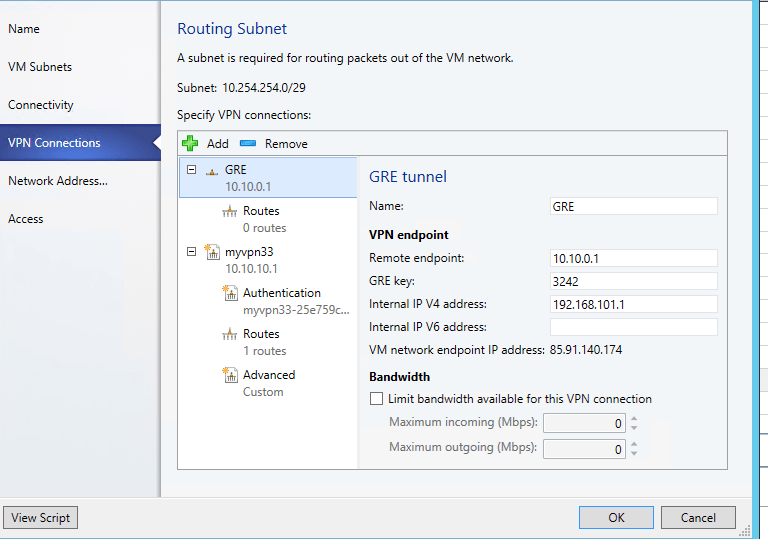The width and height of the screenshot is (768, 539).
Task: Click the Internal IP V6 address field
Action: click(633, 327)
